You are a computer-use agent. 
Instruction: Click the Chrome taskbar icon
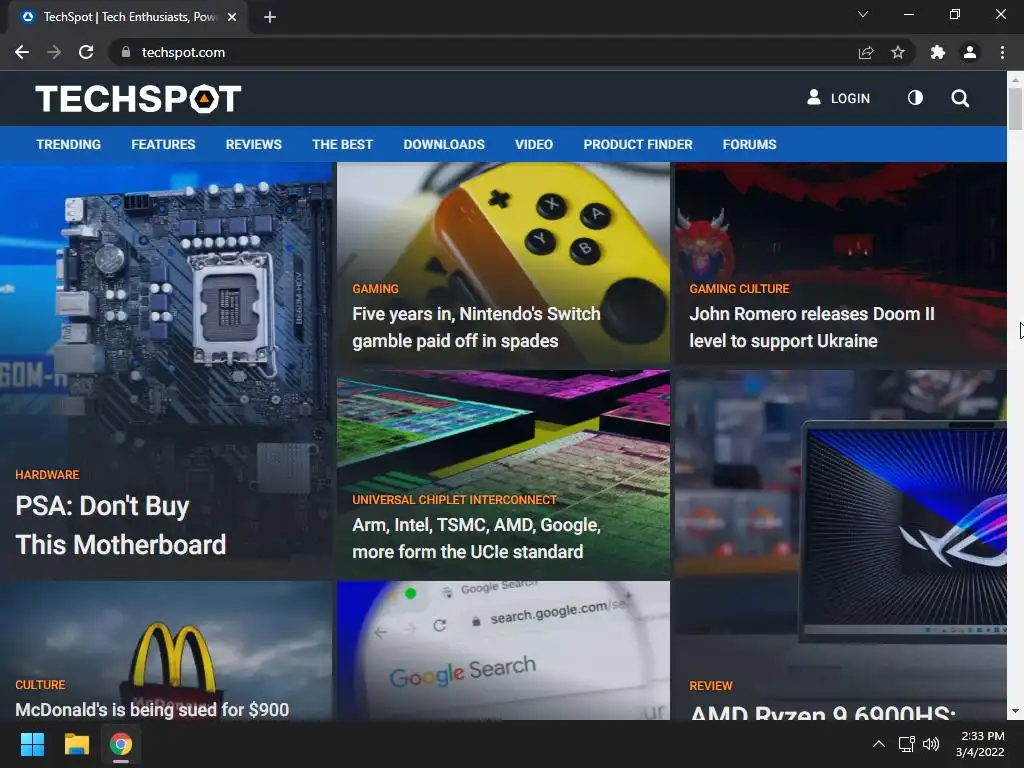[121, 744]
